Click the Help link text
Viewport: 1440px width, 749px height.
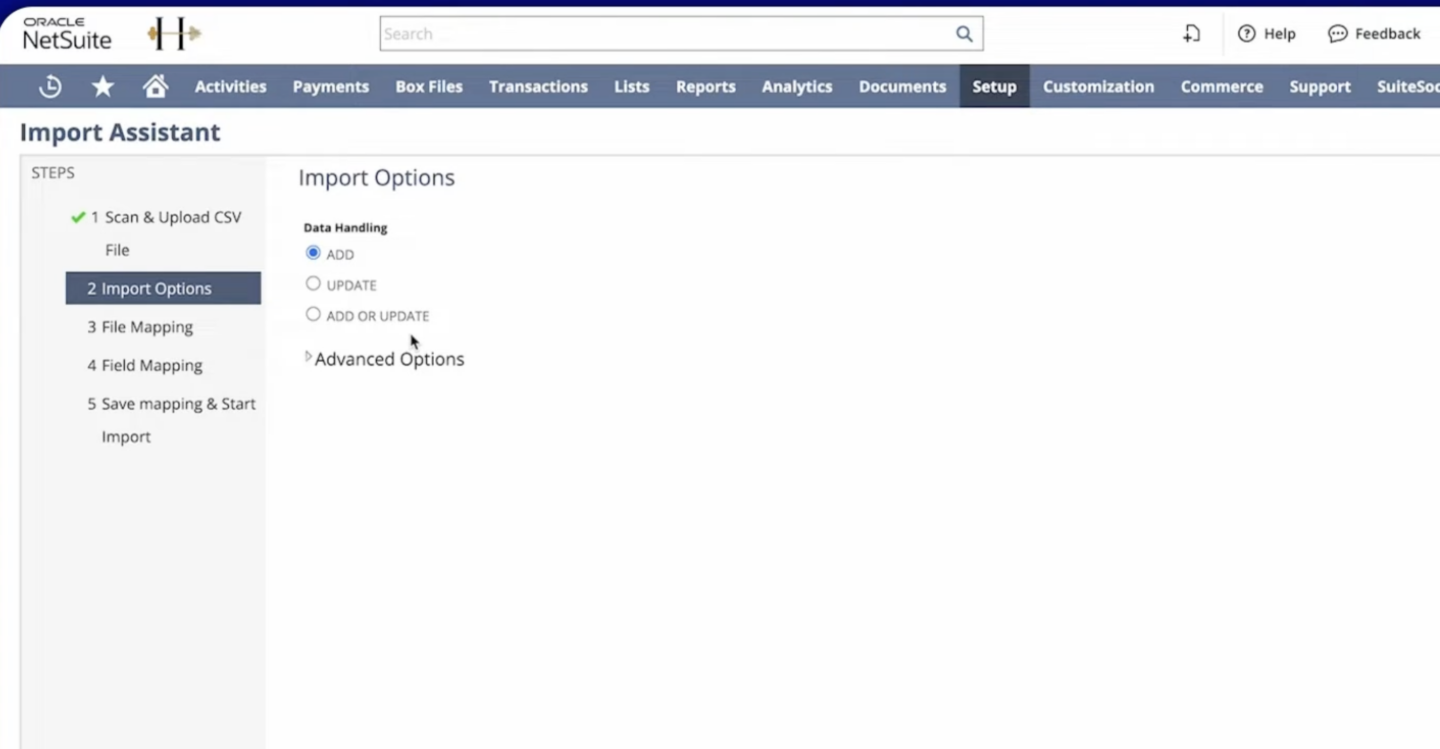pos(1280,34)
